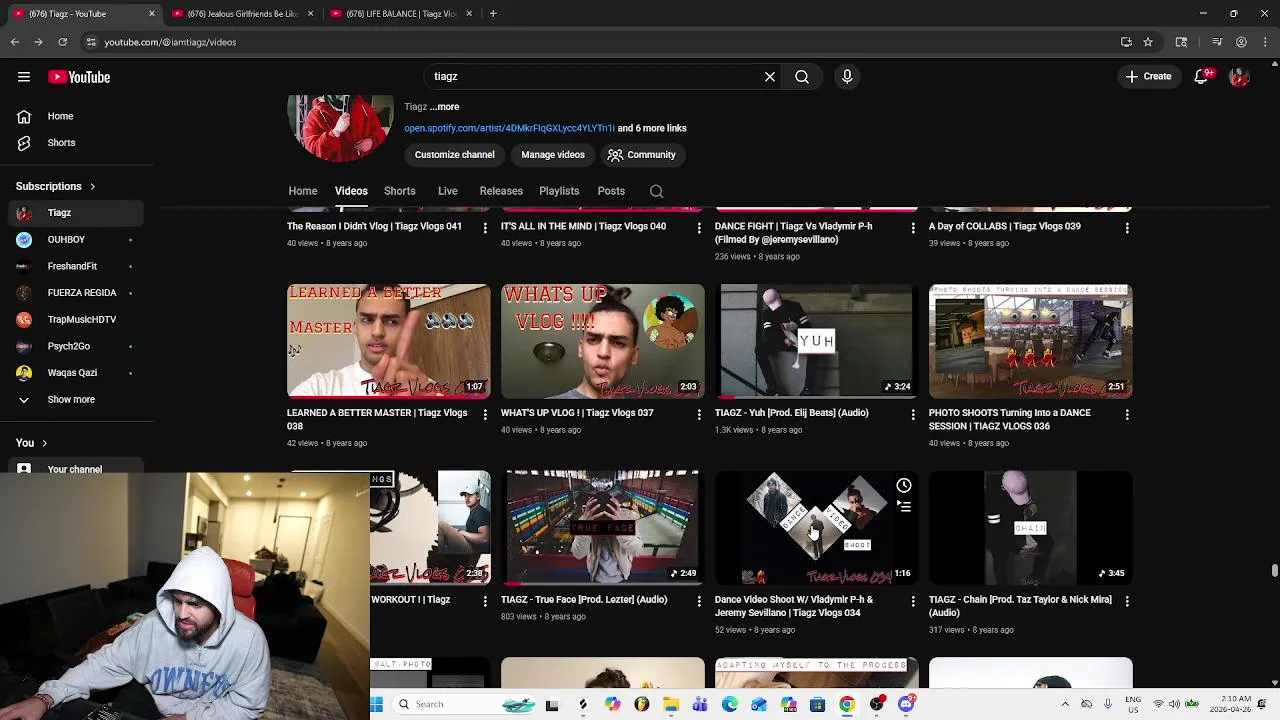Open the TIAGZ - Yuh video thumbnail
The image size is (1280, 720).
coord(817,341)
